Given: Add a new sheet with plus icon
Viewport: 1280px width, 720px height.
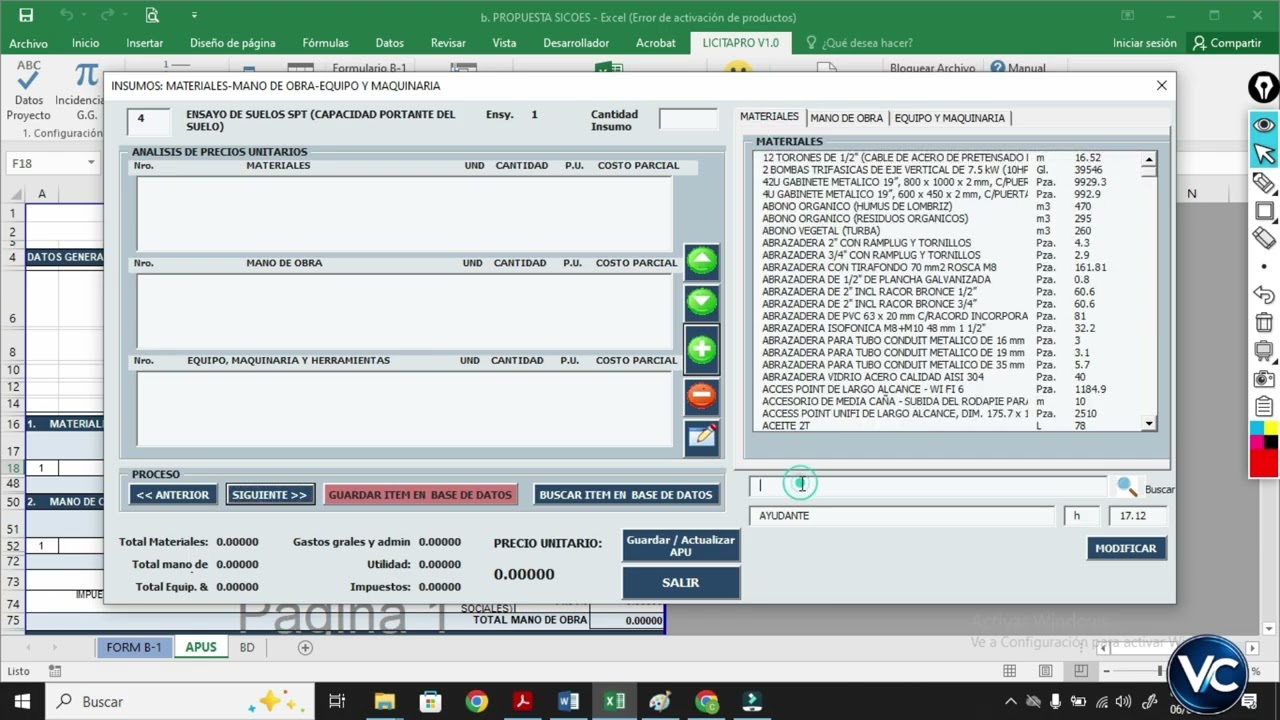Looking at the screenshot, I should click(x=306, y=647).
